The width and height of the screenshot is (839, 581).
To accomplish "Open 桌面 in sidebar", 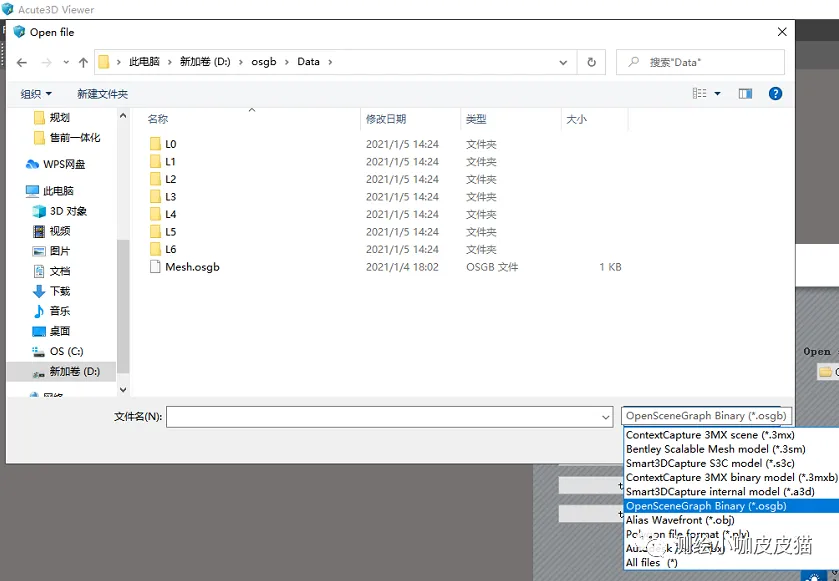I will coord(59,331).
